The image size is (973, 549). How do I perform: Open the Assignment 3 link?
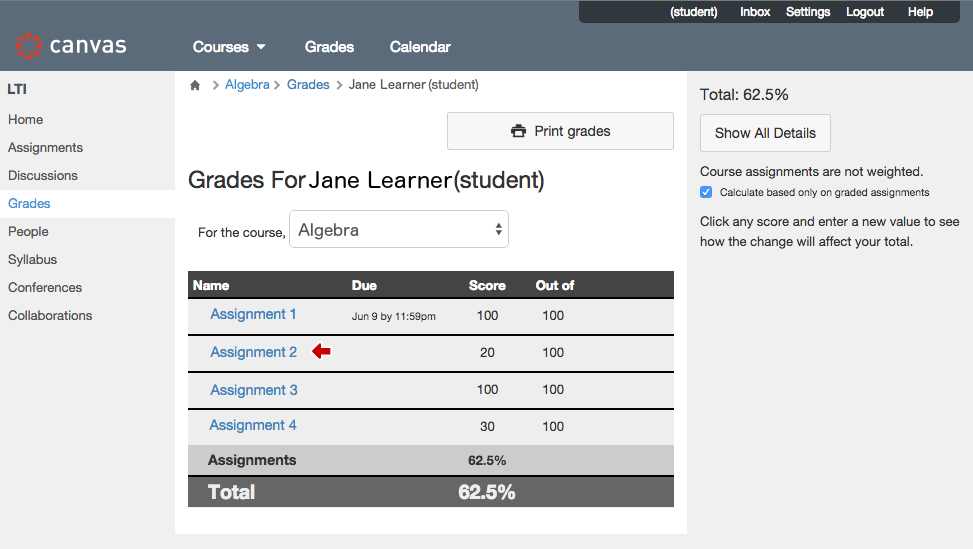pyautogui.click(x=254, y=390)
